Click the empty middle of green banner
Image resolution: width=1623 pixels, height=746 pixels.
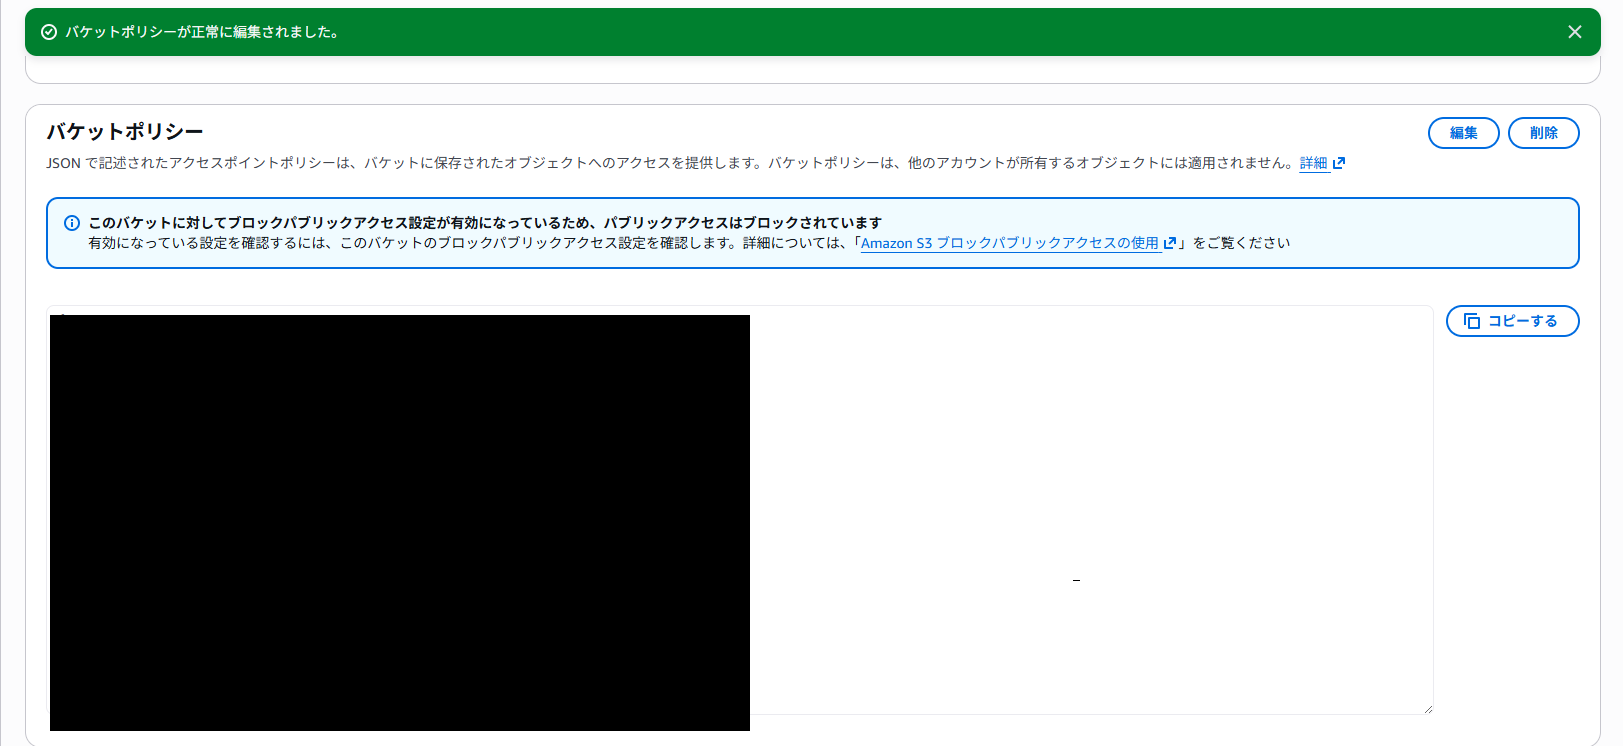point(900,32)
